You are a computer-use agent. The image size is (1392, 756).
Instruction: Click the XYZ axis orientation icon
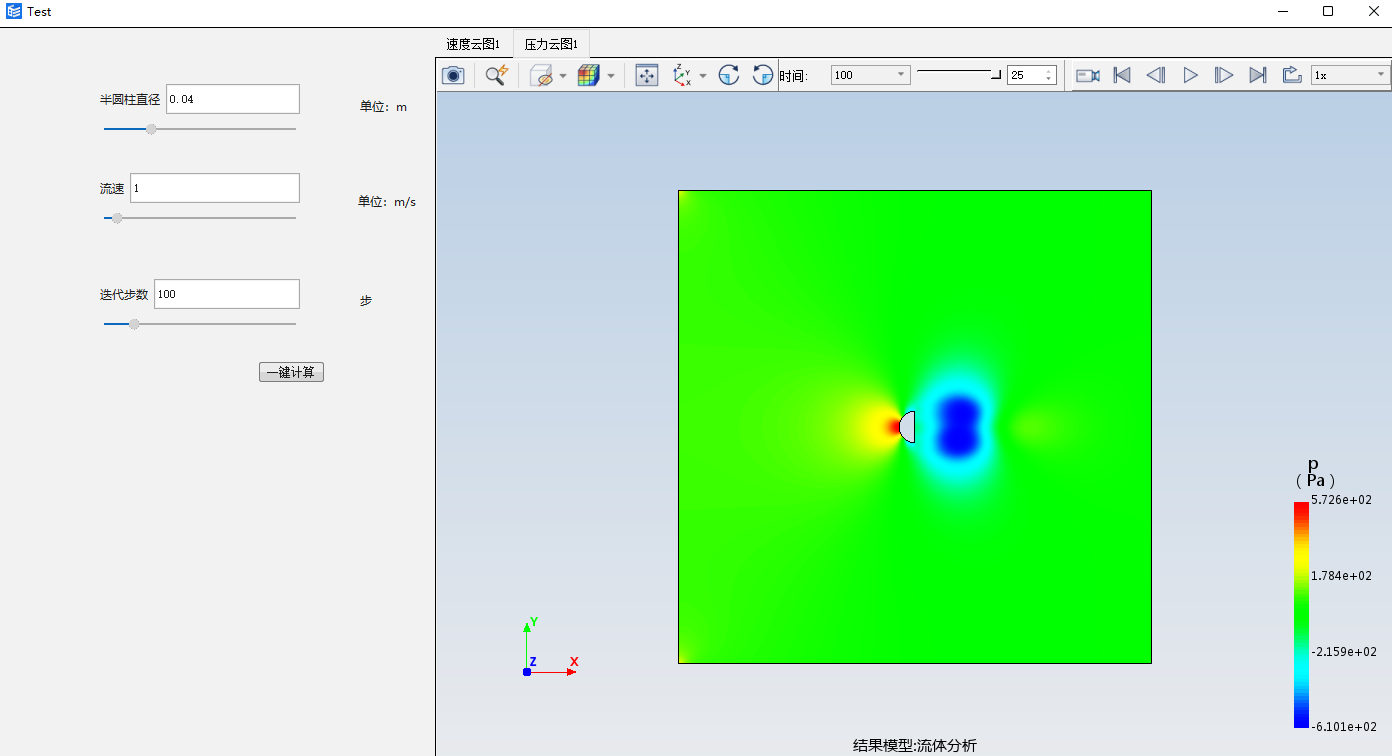tap(683, 75)
